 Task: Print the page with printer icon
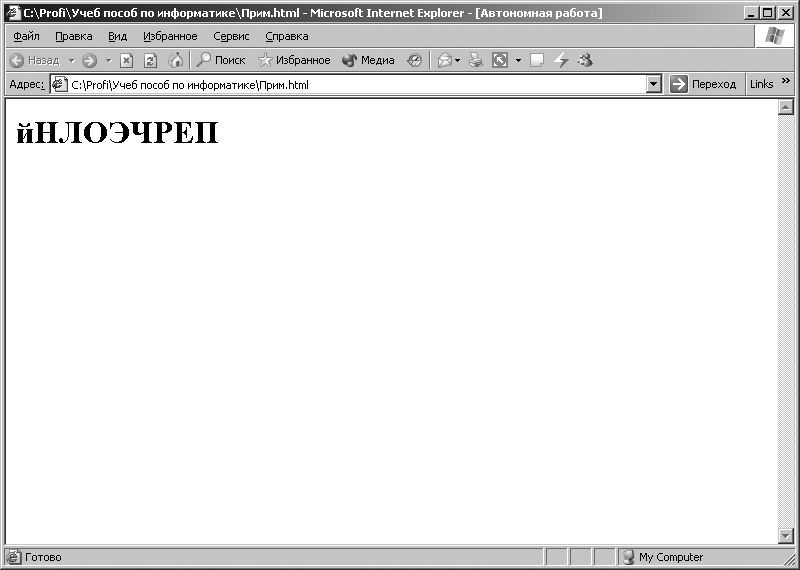click(476, 60)
